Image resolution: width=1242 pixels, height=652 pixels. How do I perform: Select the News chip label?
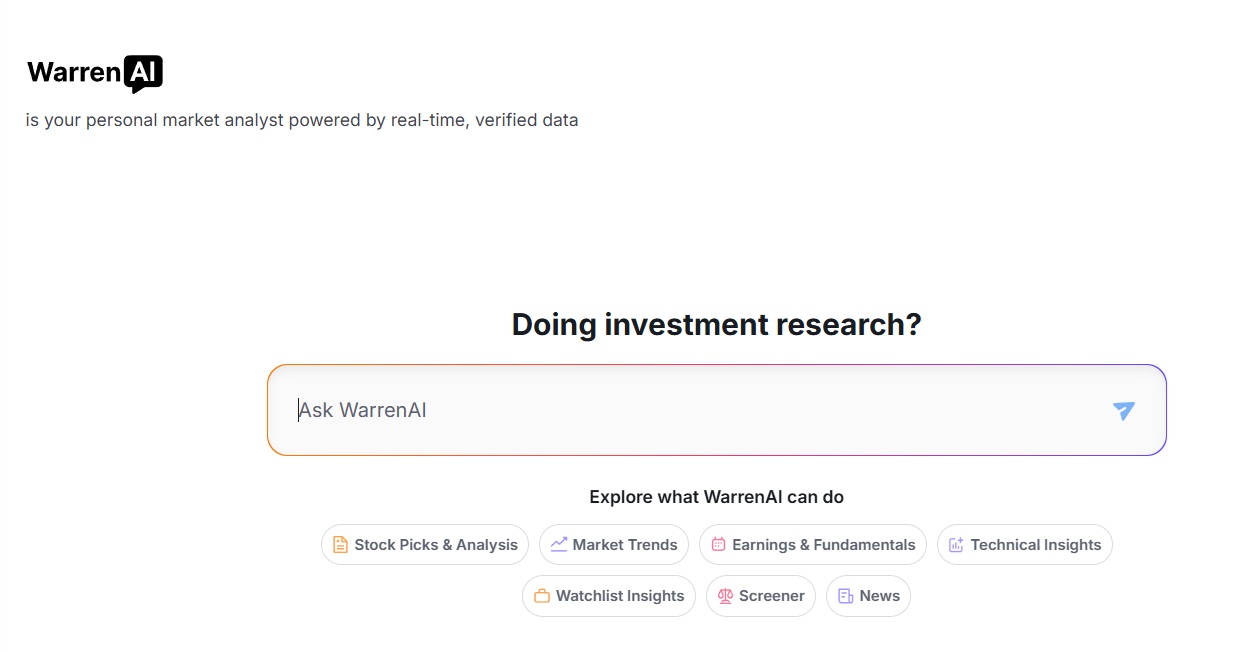tap(880, 596)
